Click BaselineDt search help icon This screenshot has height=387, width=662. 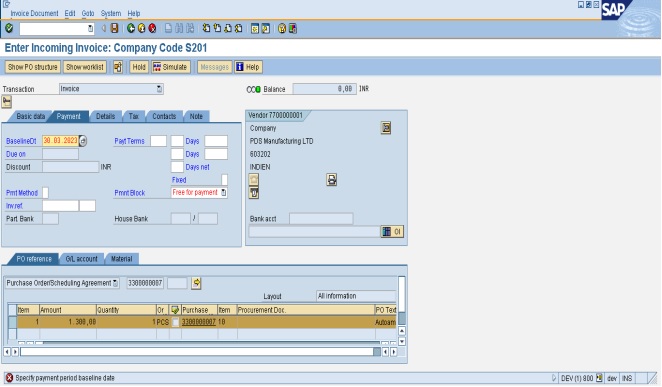(83, 141)
